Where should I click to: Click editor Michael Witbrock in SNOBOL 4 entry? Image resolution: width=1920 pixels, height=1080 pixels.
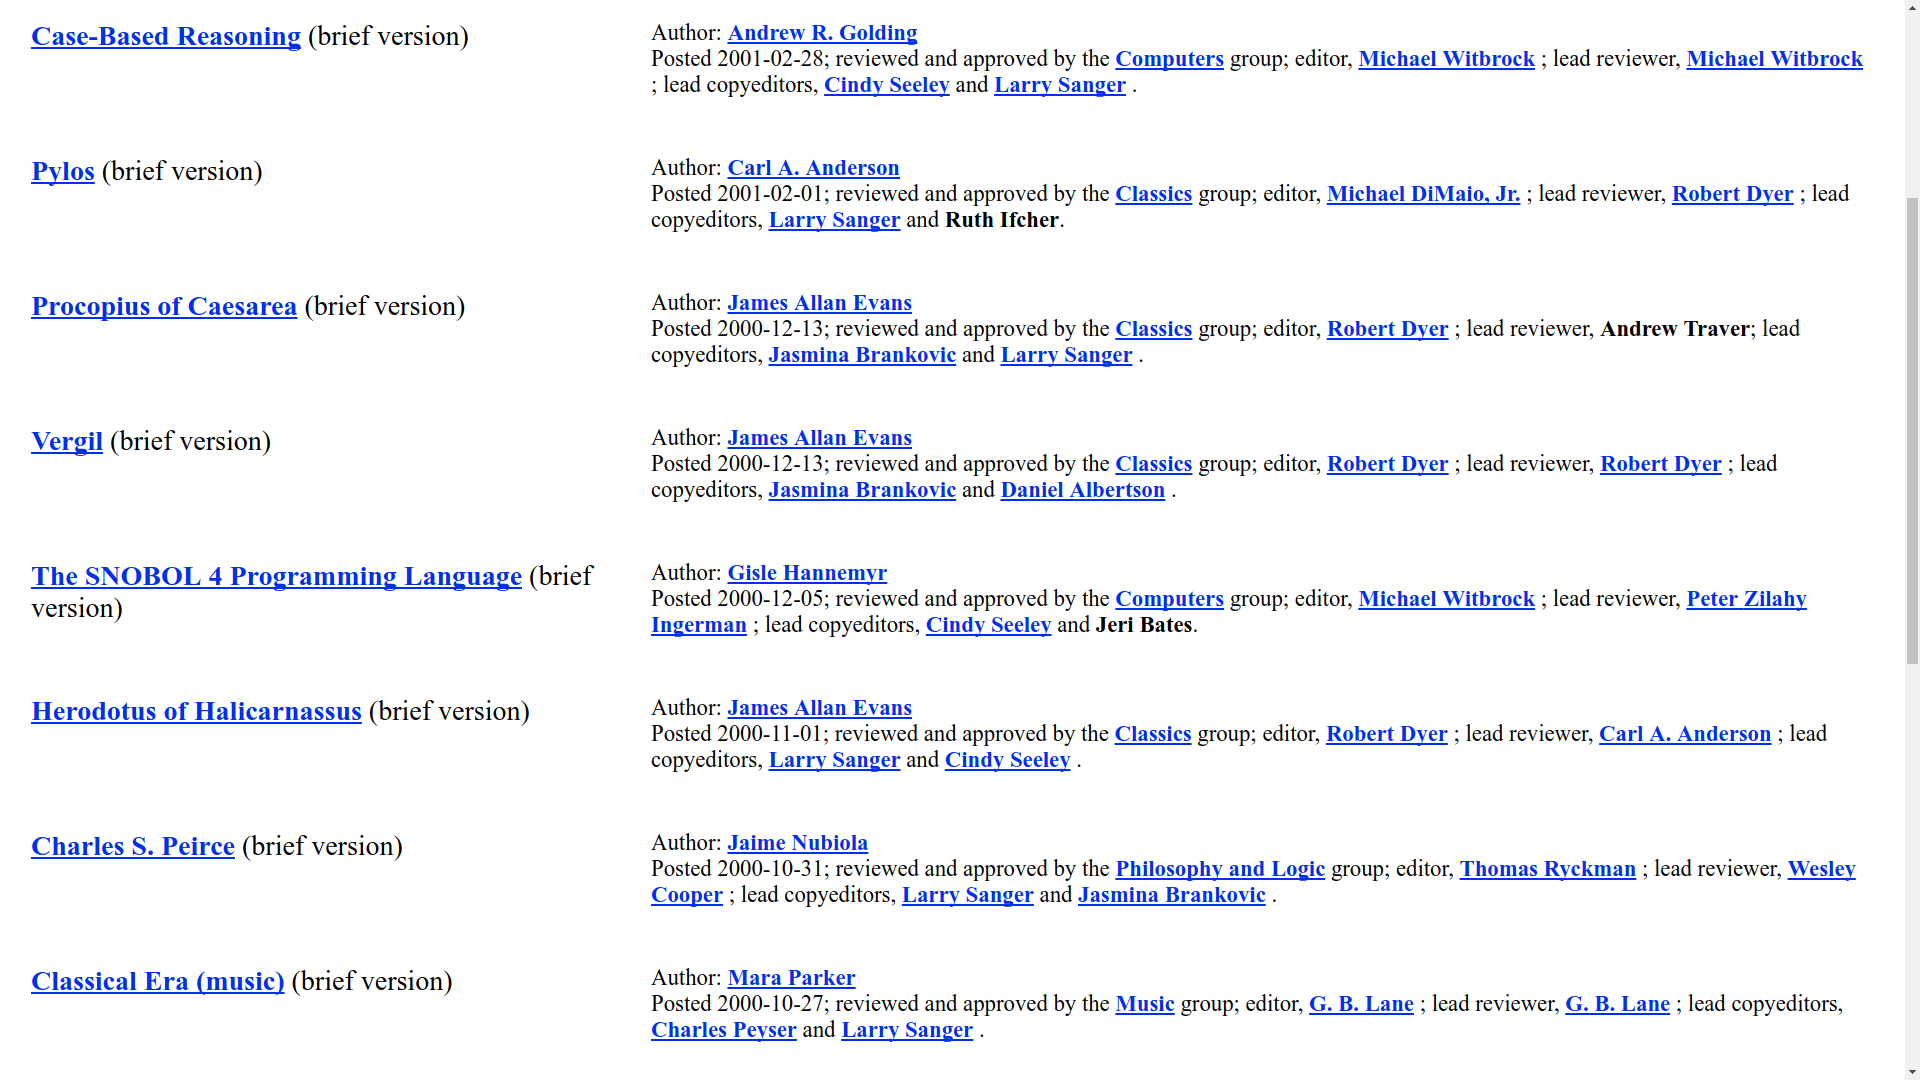[1446, 599]
